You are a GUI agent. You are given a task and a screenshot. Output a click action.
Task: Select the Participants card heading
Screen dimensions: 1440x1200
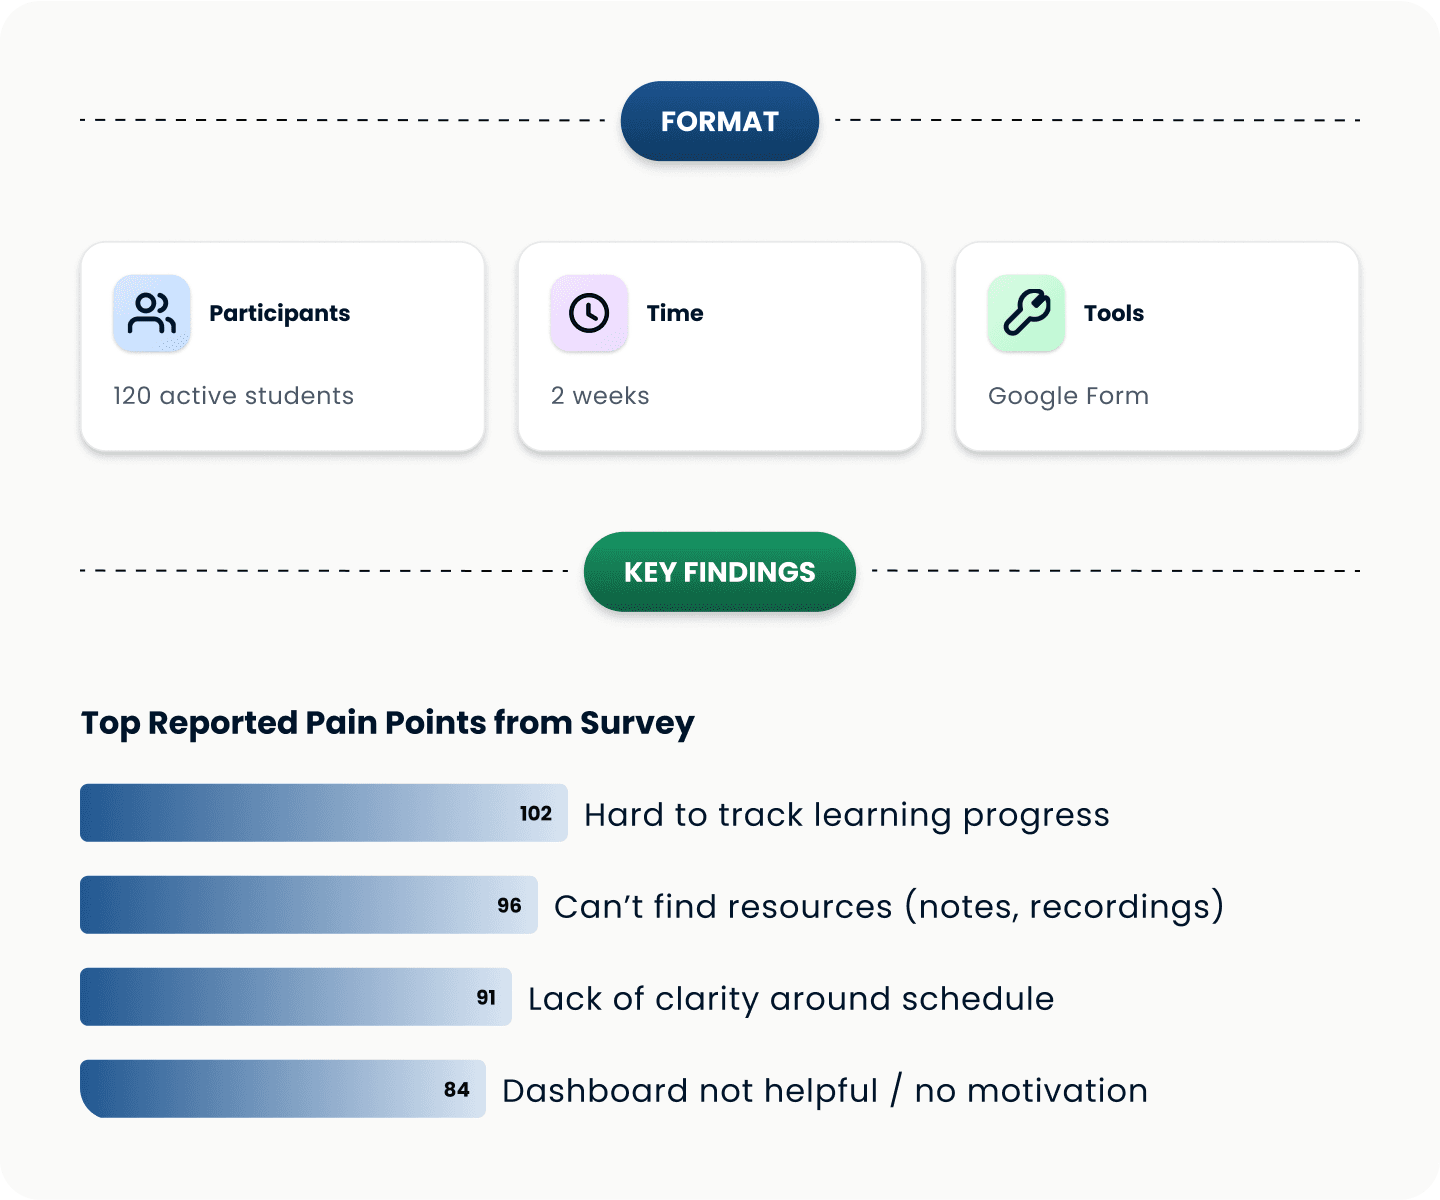279,313
